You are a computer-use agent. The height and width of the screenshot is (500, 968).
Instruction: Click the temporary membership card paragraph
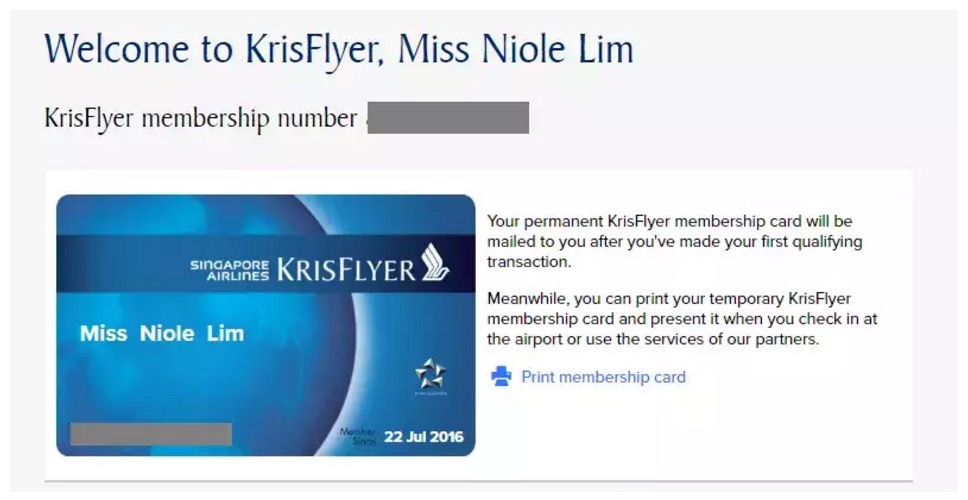(x=682, y=319)
